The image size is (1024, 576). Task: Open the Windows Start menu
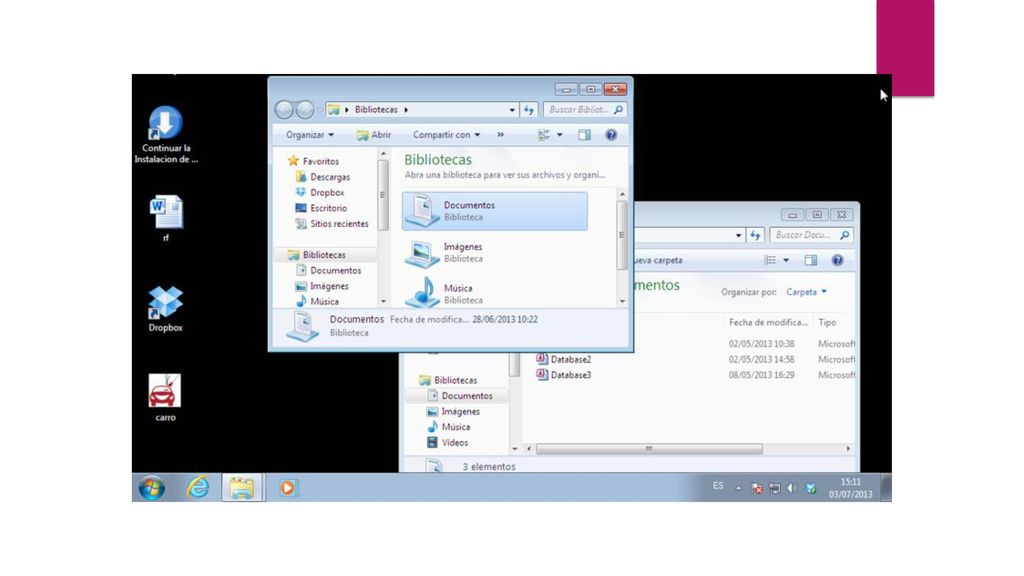(152, 488)
